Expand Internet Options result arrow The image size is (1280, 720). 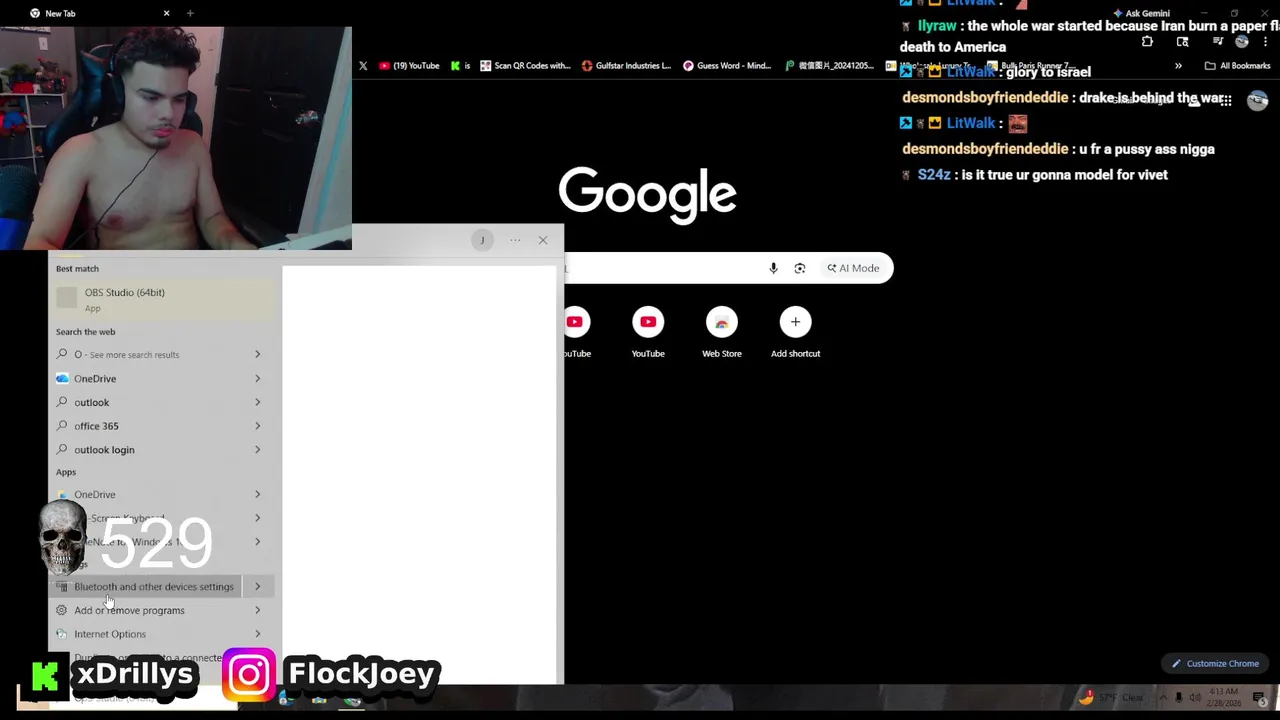[x=257, y=634]
